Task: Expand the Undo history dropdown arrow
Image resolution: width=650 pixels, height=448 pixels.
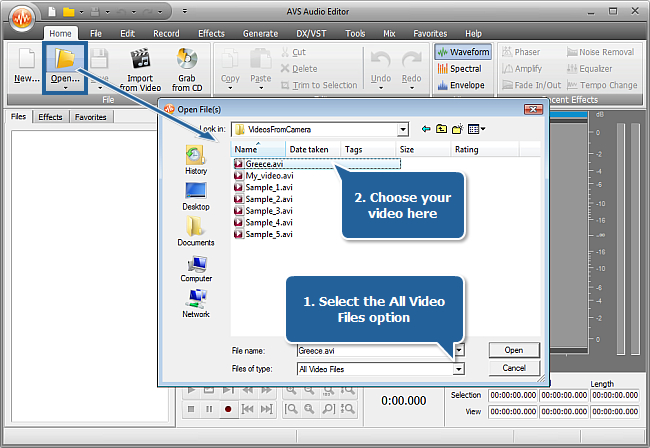Action: pyautogui.click(x=381, y=88)
